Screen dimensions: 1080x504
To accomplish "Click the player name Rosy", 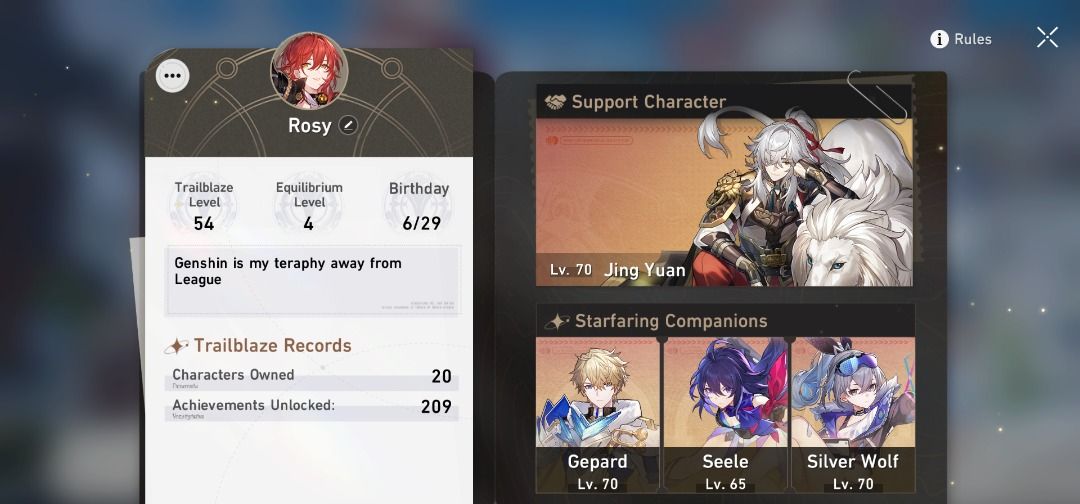I will 310,125.
